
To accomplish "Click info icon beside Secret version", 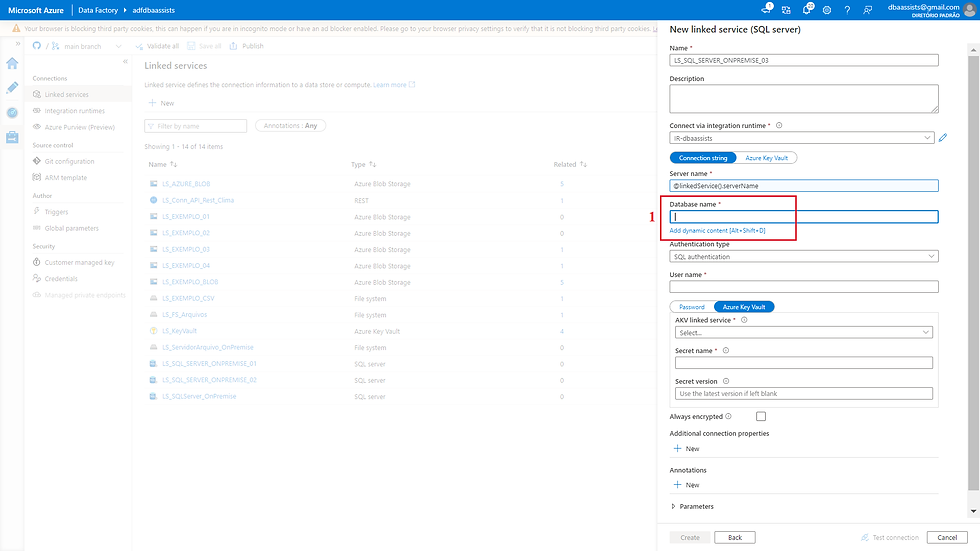I will coord(726,381).
